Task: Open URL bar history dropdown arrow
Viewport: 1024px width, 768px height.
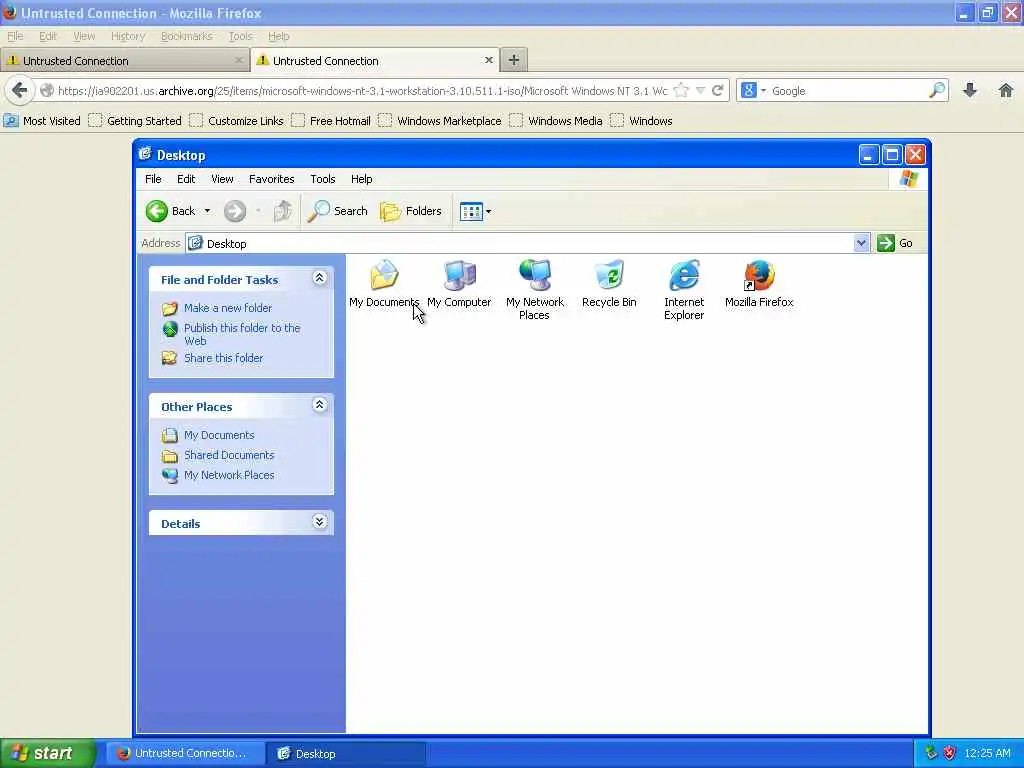Action: (700, 90)
